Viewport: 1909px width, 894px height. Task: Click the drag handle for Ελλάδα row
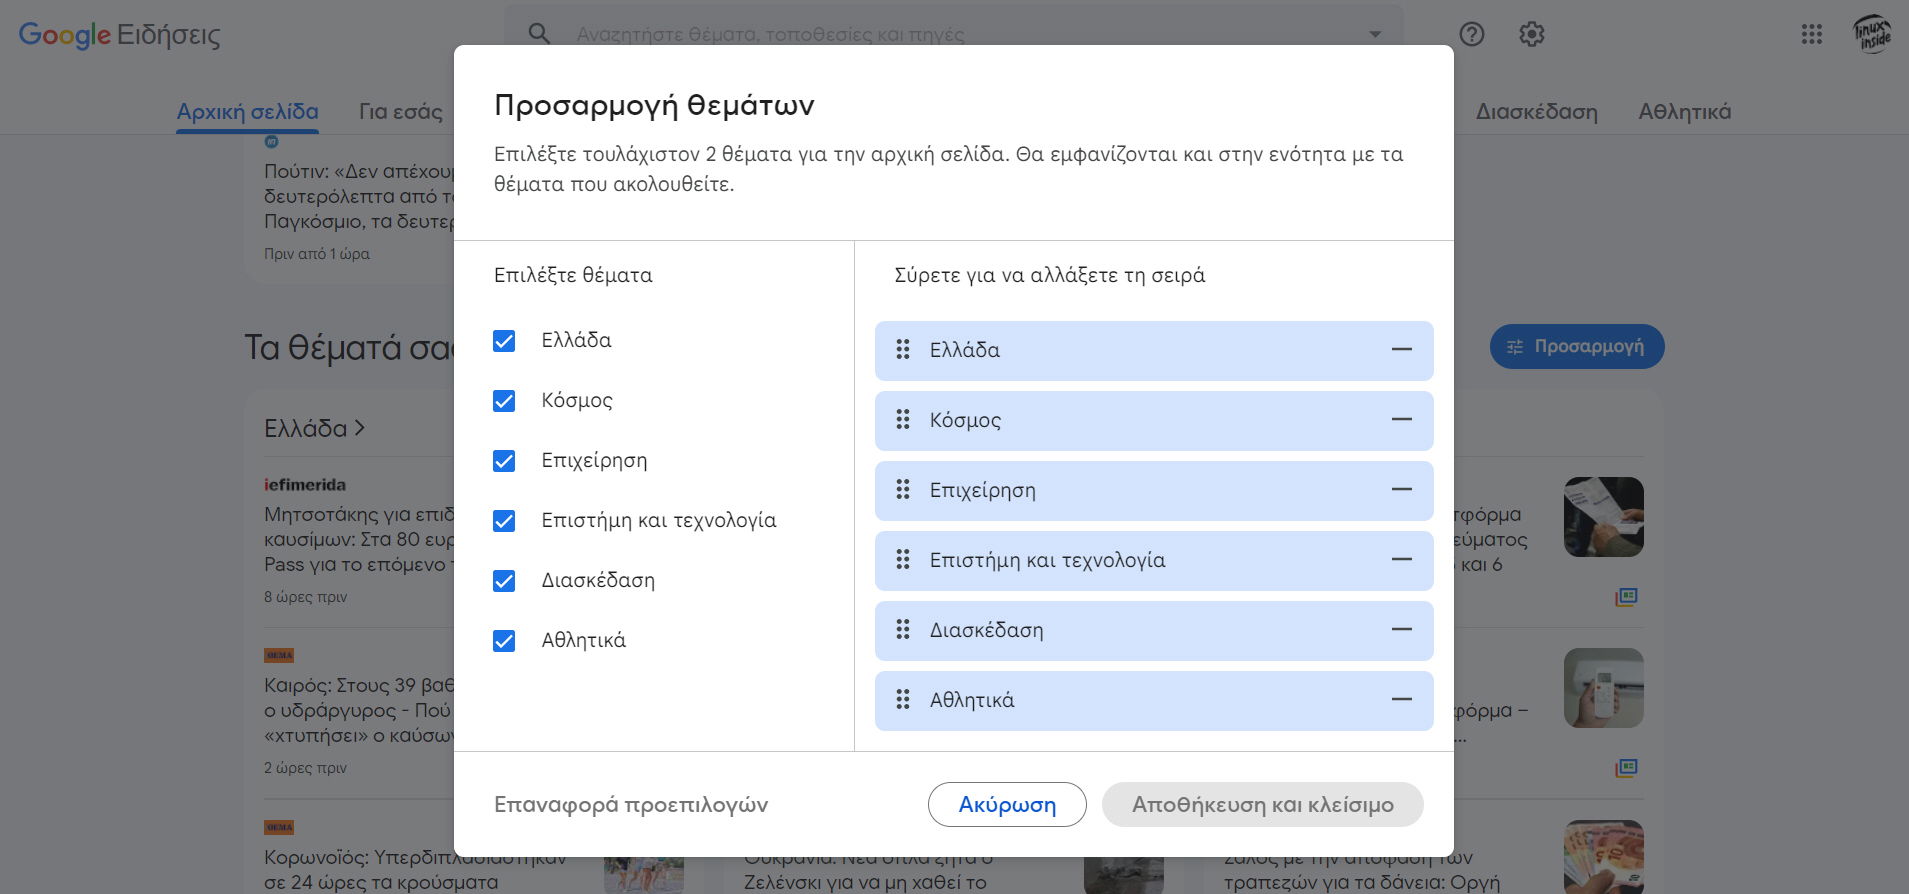[x=903, y=349]
